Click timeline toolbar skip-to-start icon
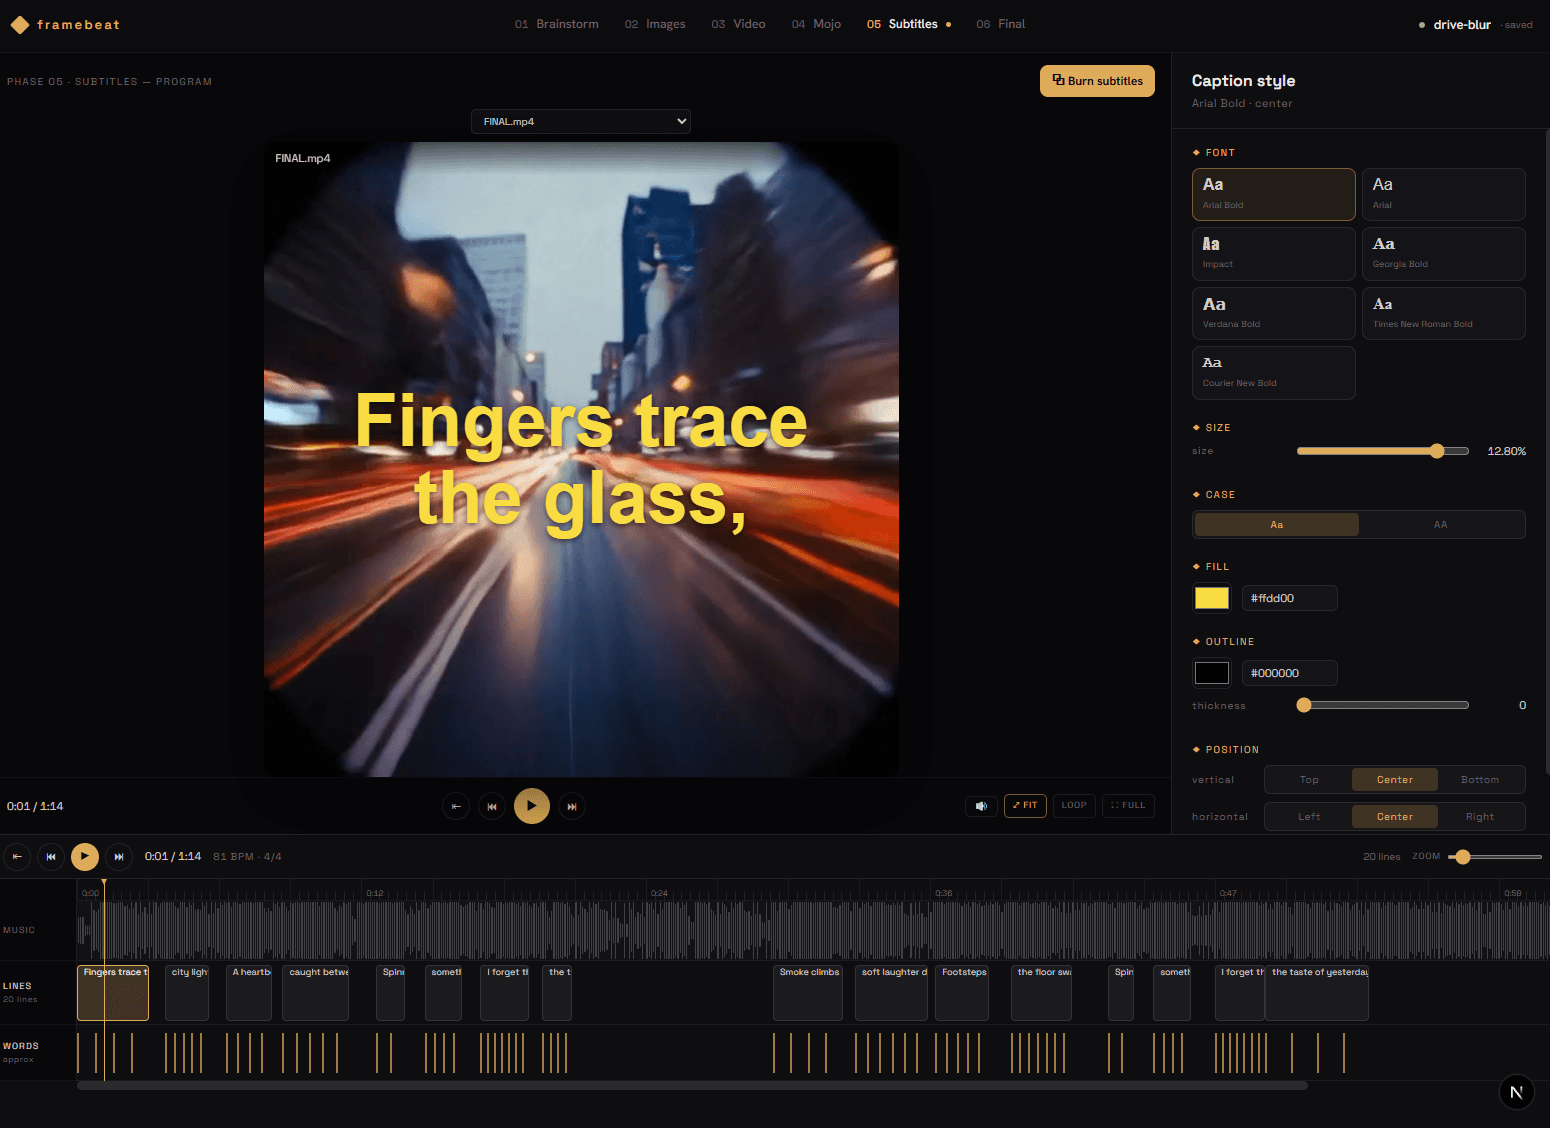1550x1128 pixels. coord(17,857)
